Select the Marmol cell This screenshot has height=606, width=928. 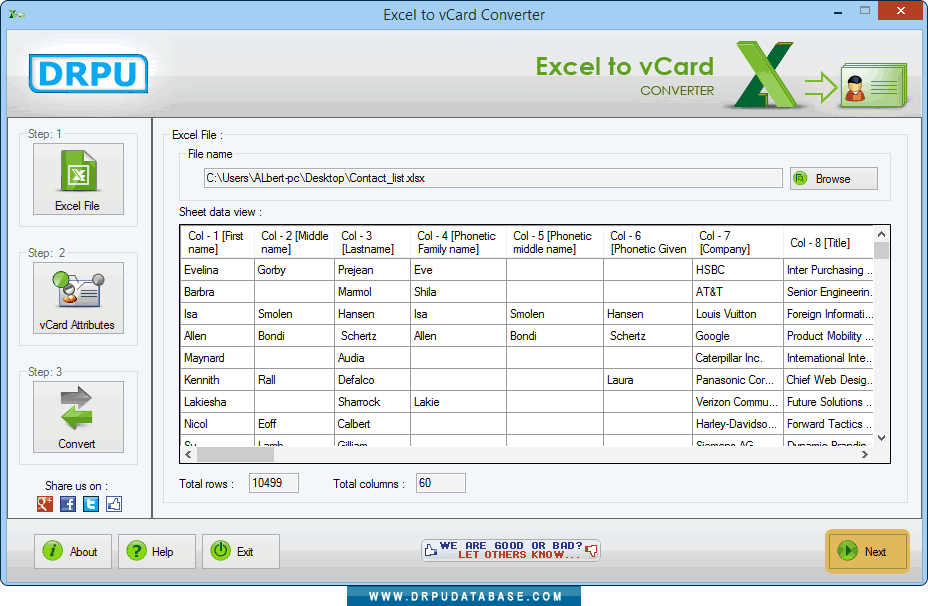click(373, 292)
